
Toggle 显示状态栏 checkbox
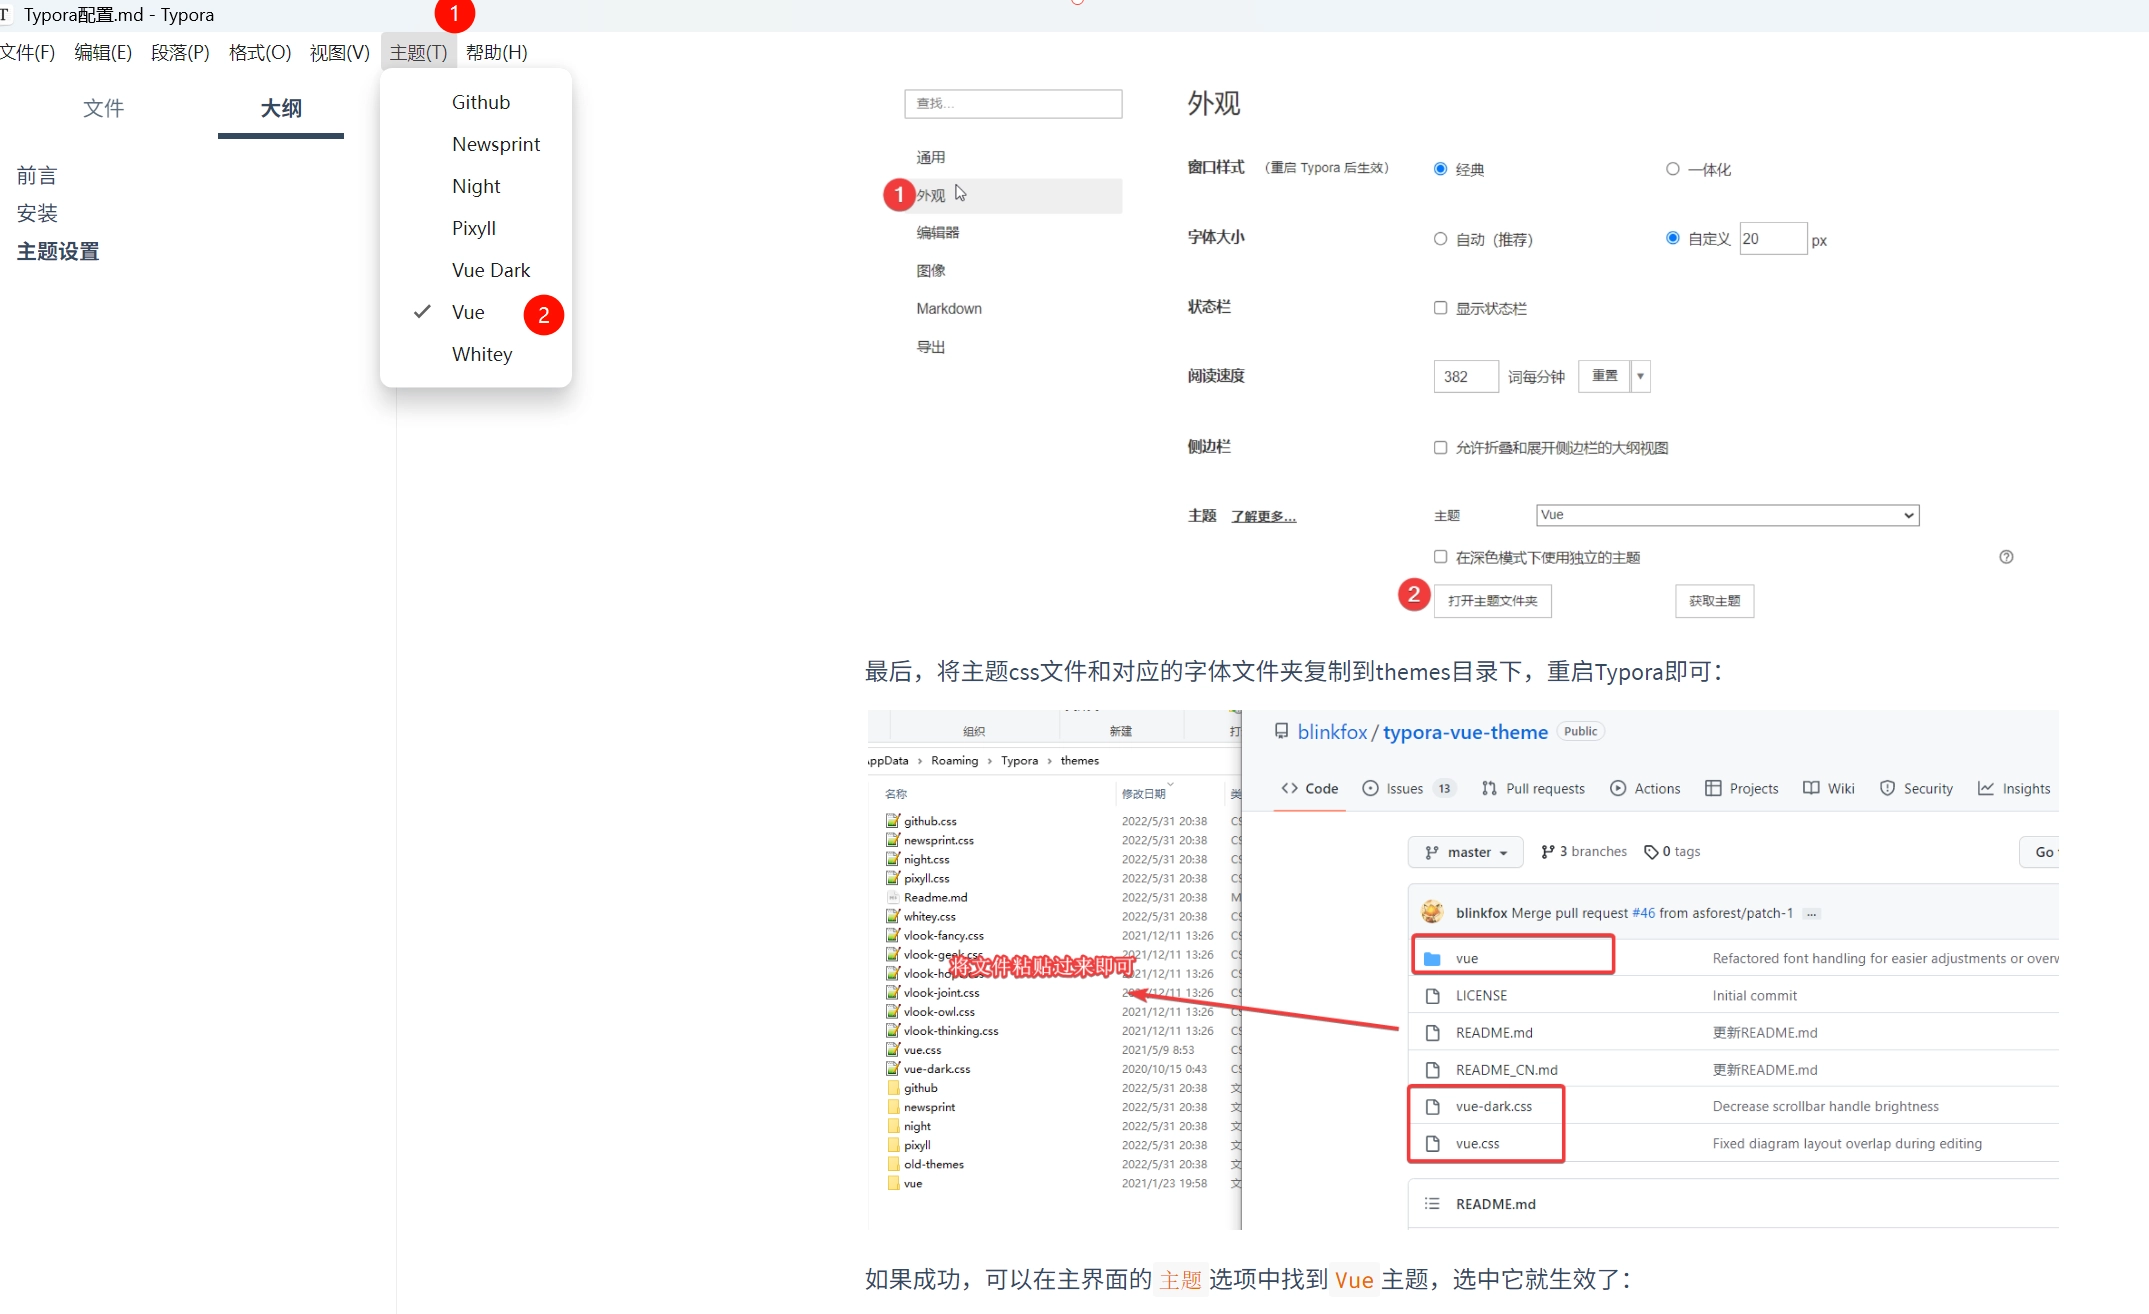click(1440, 308)
